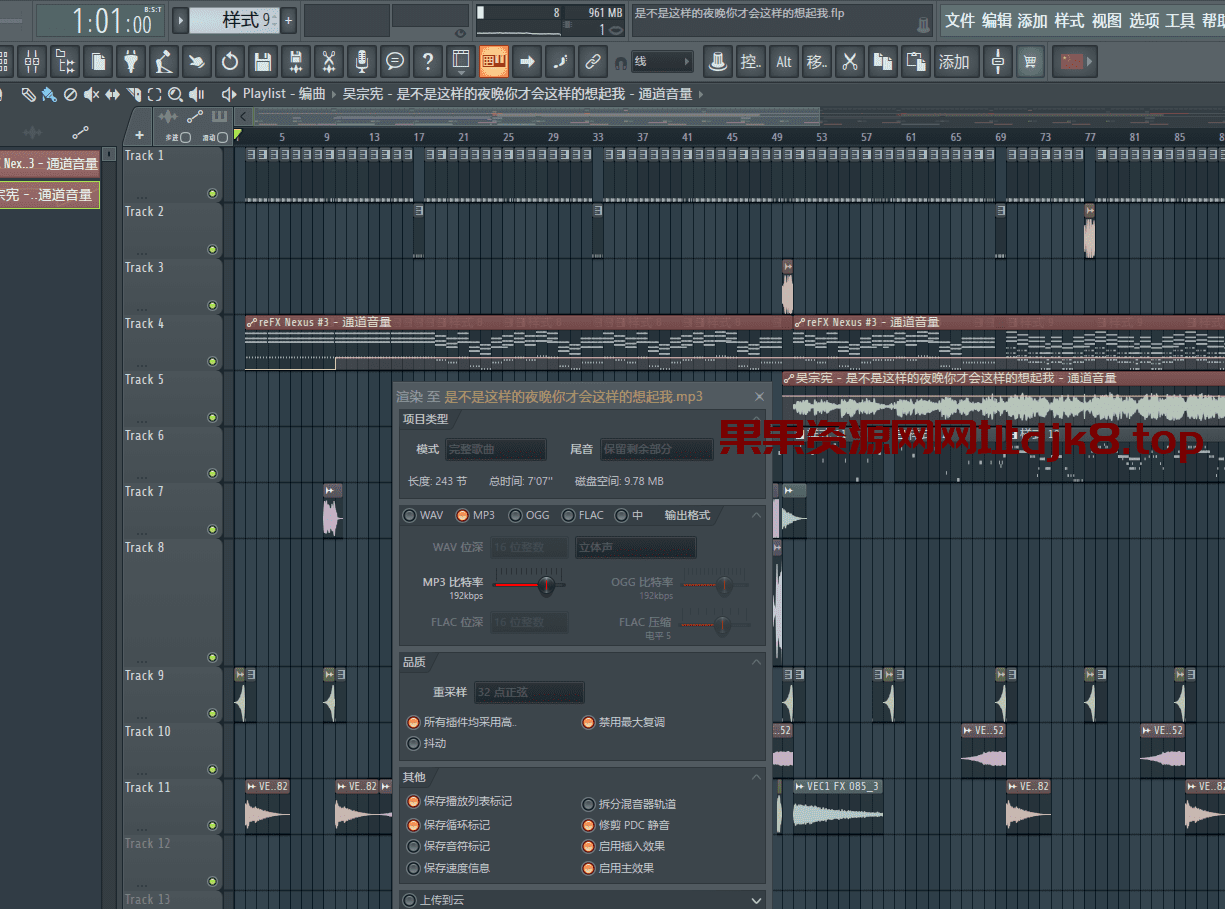The width and height of the screenshot is (1225, 909).
Task: Open the 重采样 resampling dropdown
Action: point(529,692)
